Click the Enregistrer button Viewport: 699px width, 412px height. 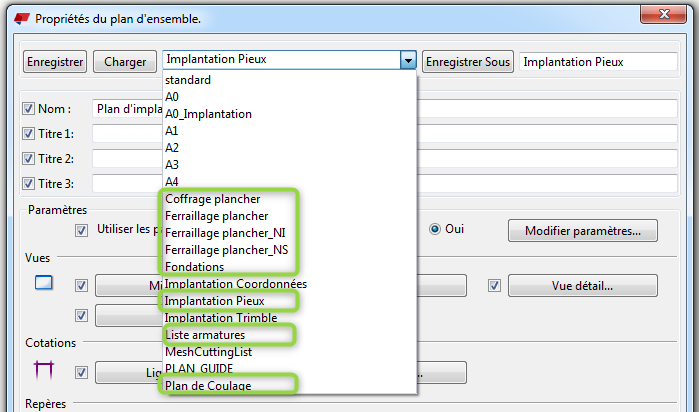(x=55, y=61)
